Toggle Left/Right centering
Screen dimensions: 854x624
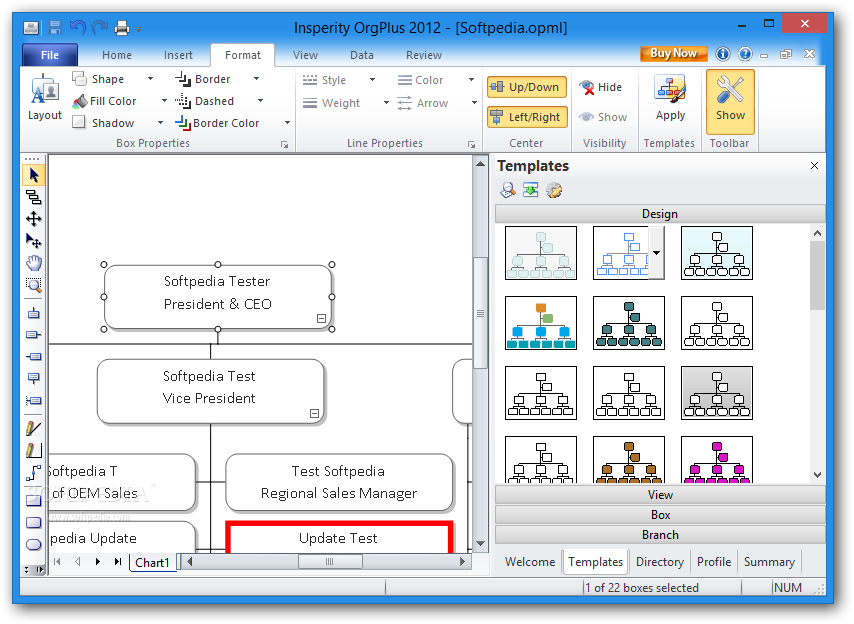(x=527, y=117)
